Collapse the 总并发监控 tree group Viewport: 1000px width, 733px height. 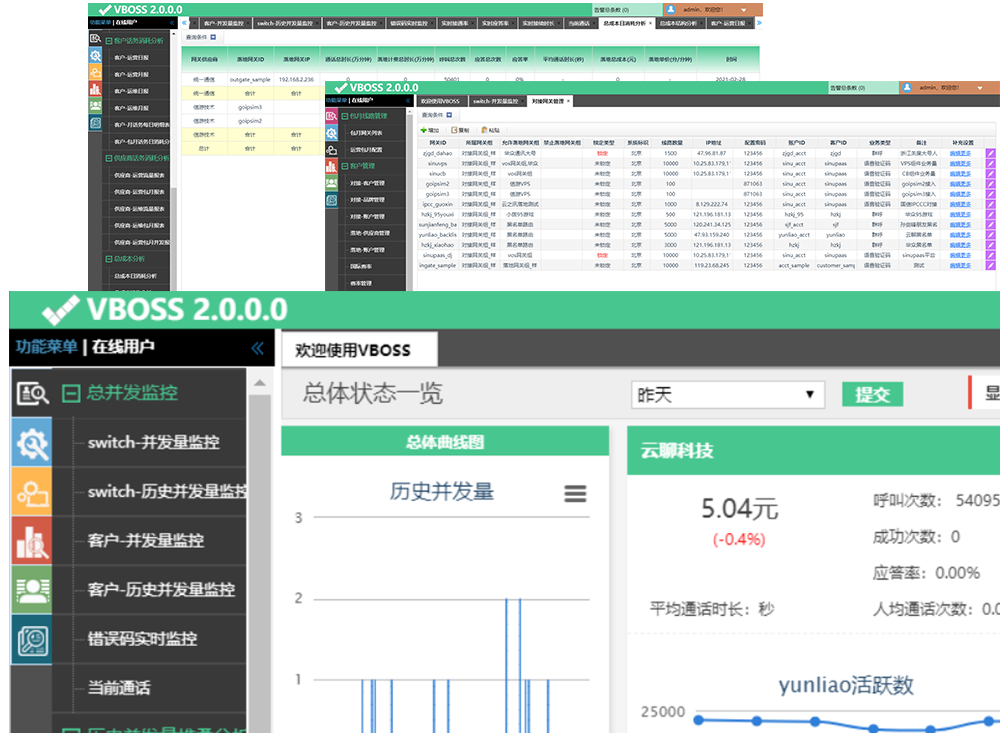pyautogui.click(x=71, y=393)
